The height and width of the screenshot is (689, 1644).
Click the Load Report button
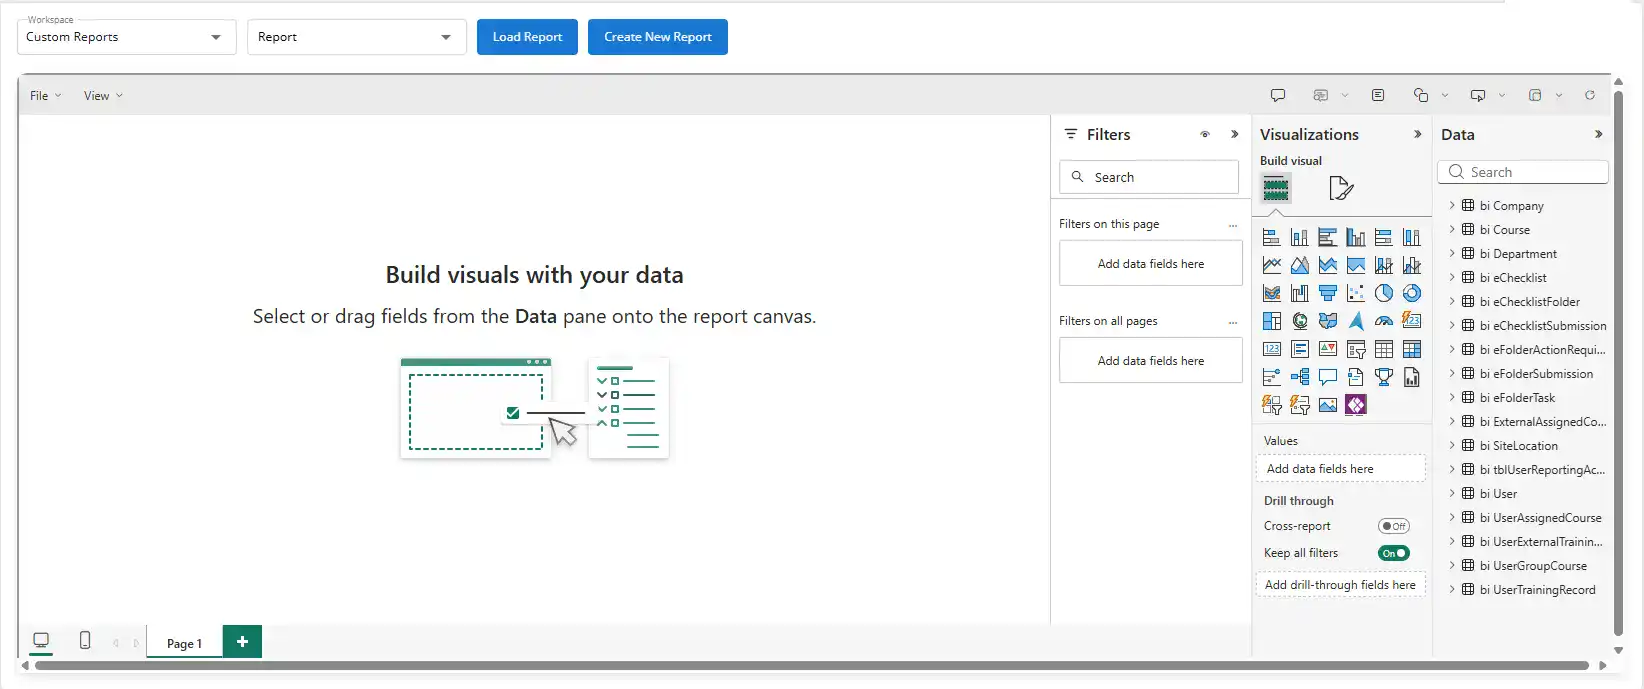pos(527,37)
